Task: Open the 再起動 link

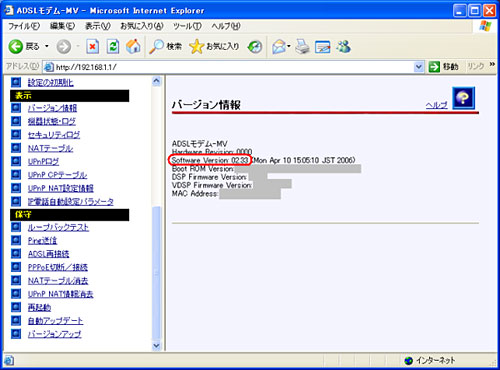Action: click(x=39, y=307)
